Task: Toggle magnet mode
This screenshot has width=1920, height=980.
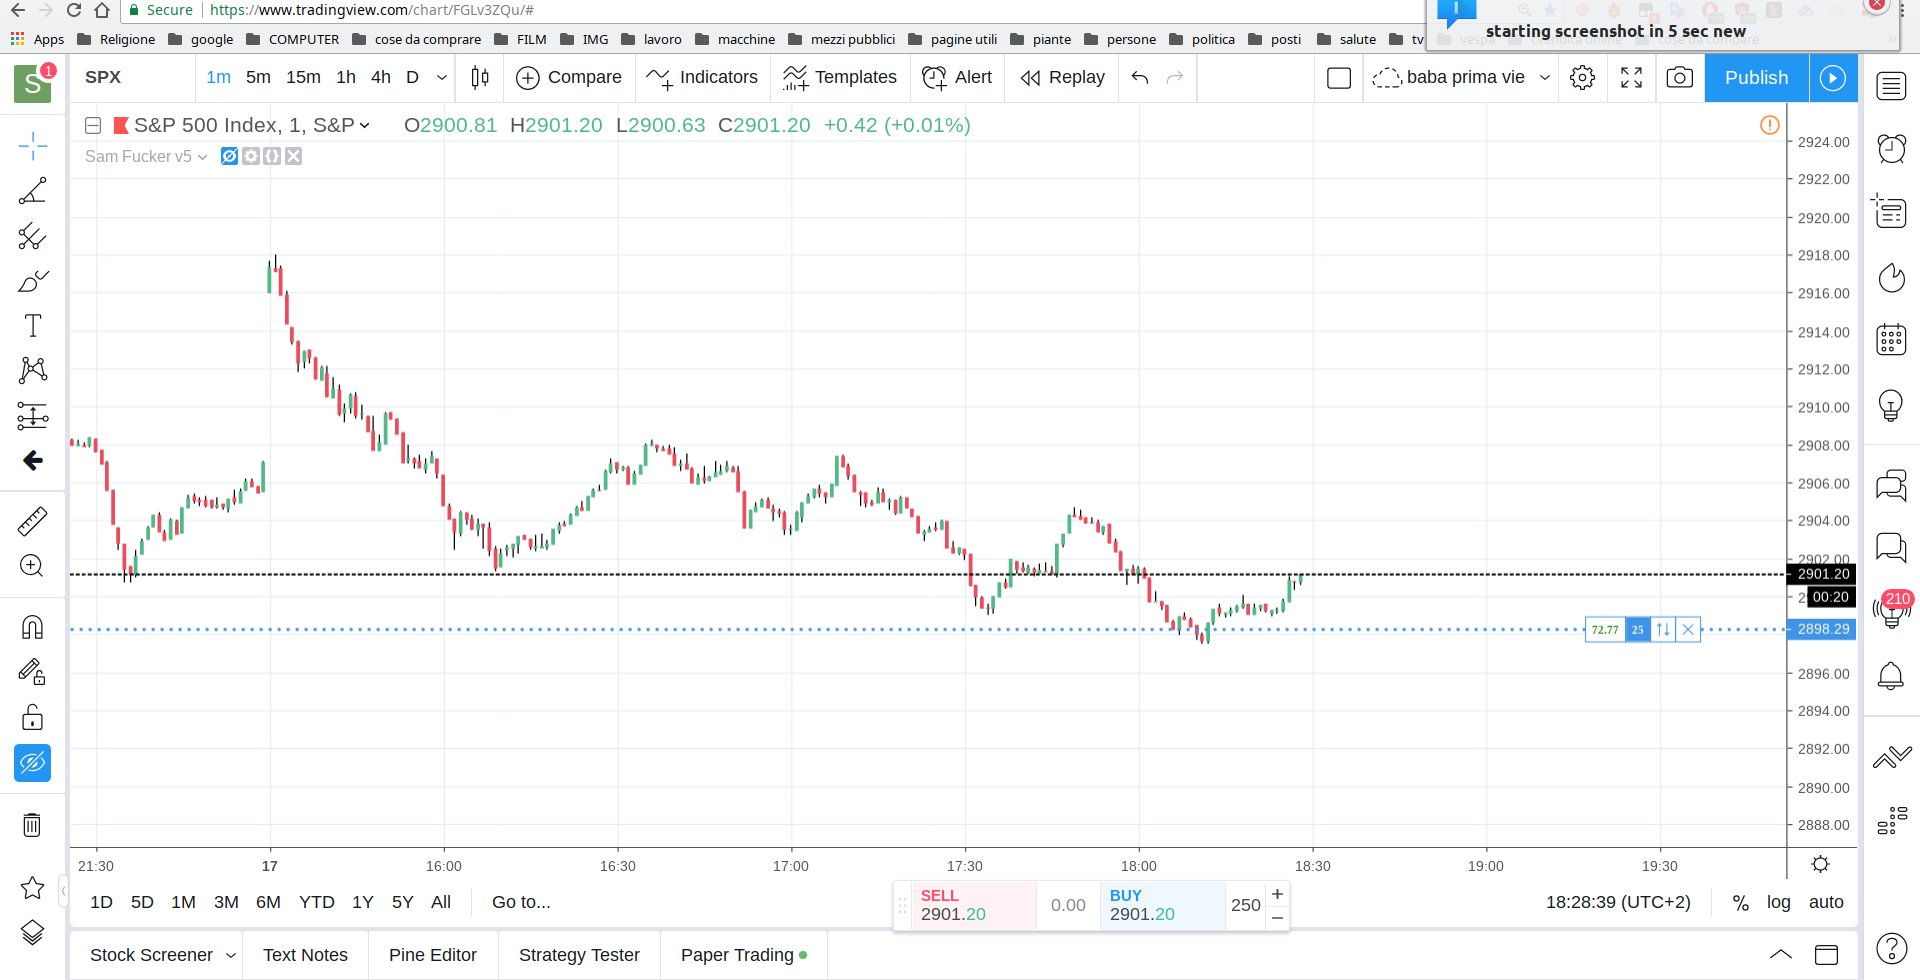Action: (x=32, y=627)
